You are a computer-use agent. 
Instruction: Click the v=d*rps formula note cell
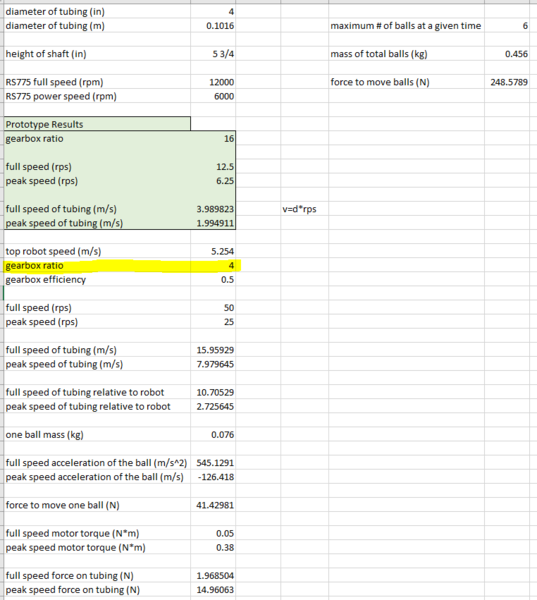(x=304, y=209)
